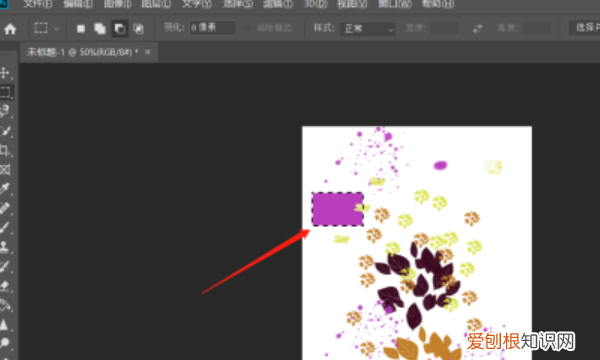Select Add to Selection mode icon
Viewport: 600px width, 360px height.
point(100,29)
